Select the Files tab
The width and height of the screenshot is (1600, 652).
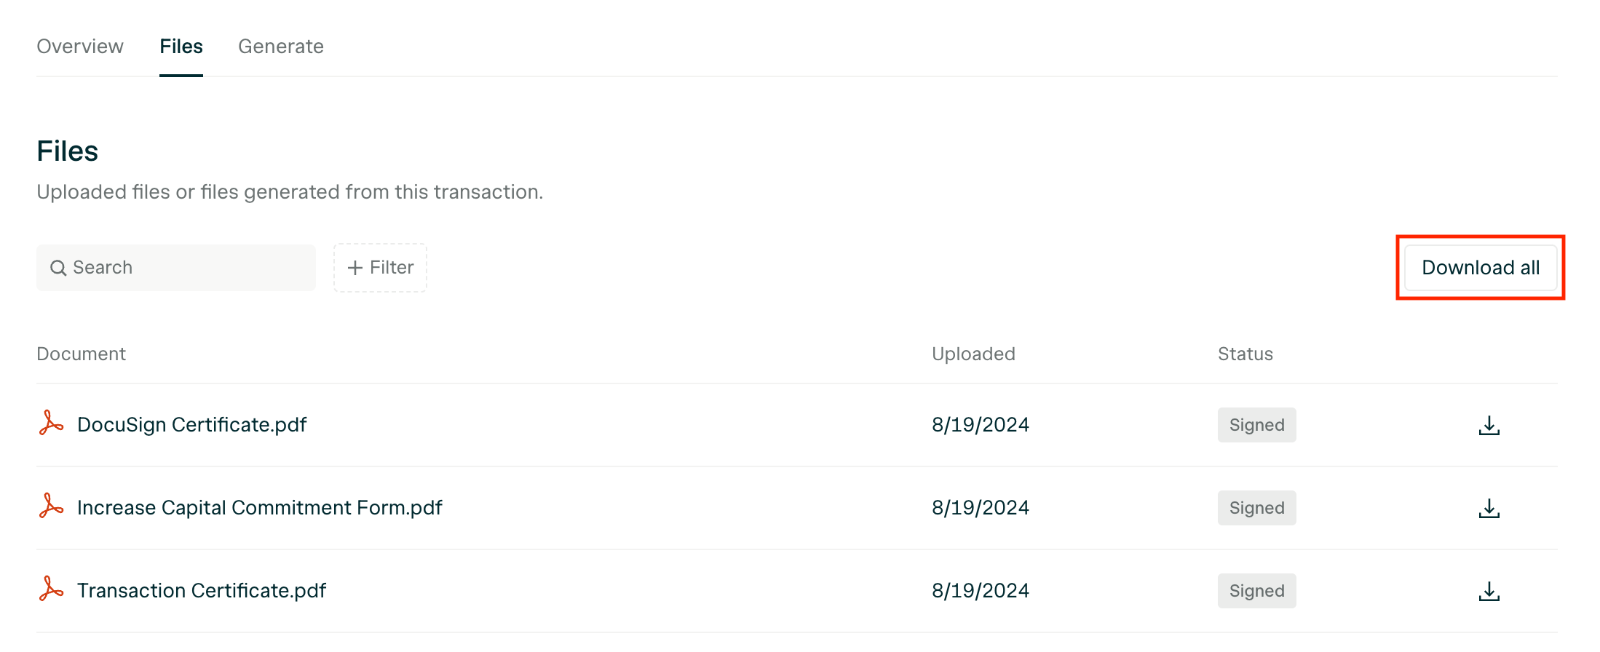click(181, 46)
